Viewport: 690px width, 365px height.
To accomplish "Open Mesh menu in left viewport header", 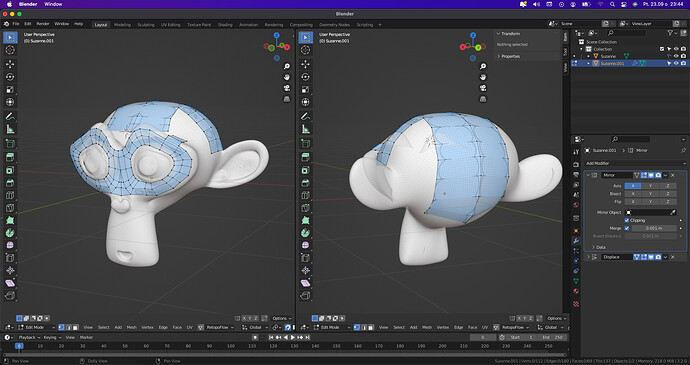I will pos(132,327).
